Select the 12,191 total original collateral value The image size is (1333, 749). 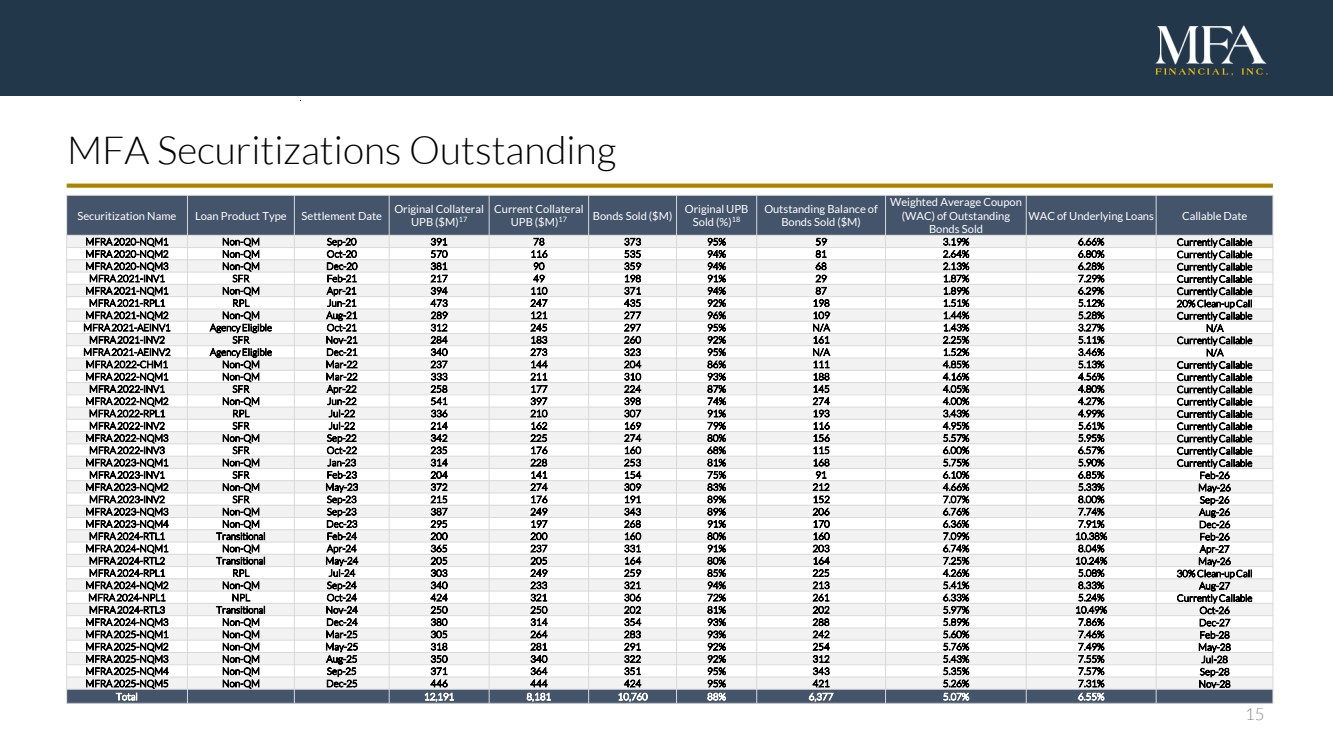pyautogui.click(x=438, y=697)
